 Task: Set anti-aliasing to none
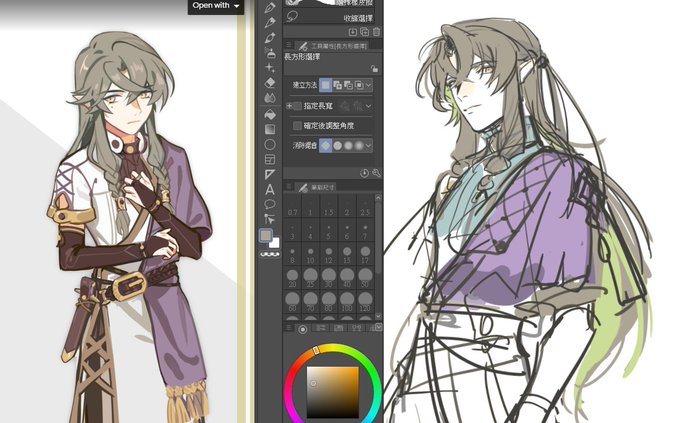click(326, 146)
